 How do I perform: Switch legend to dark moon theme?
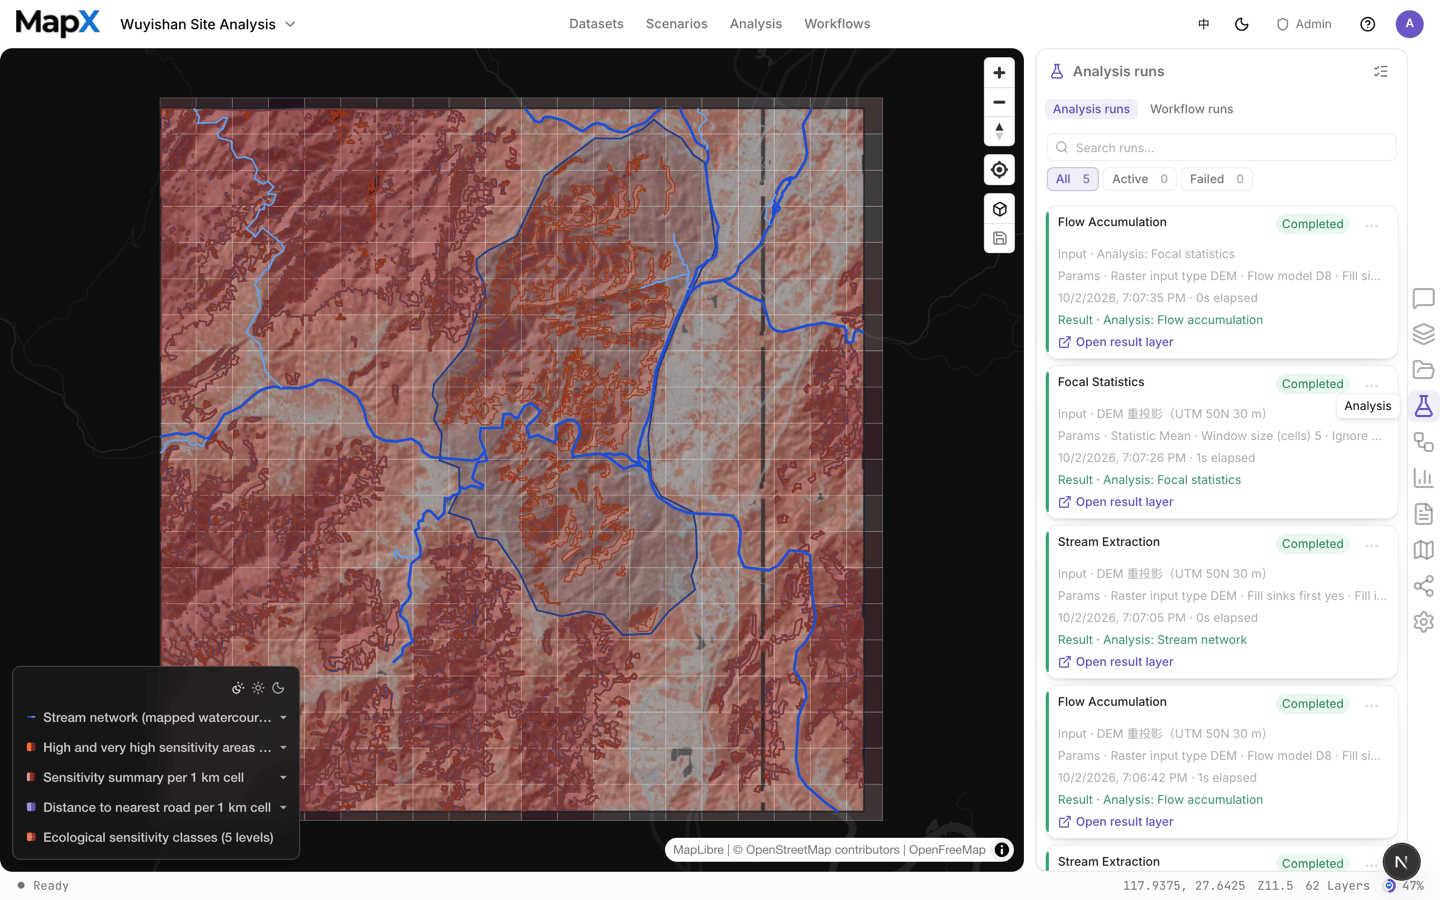coord(278,688)
